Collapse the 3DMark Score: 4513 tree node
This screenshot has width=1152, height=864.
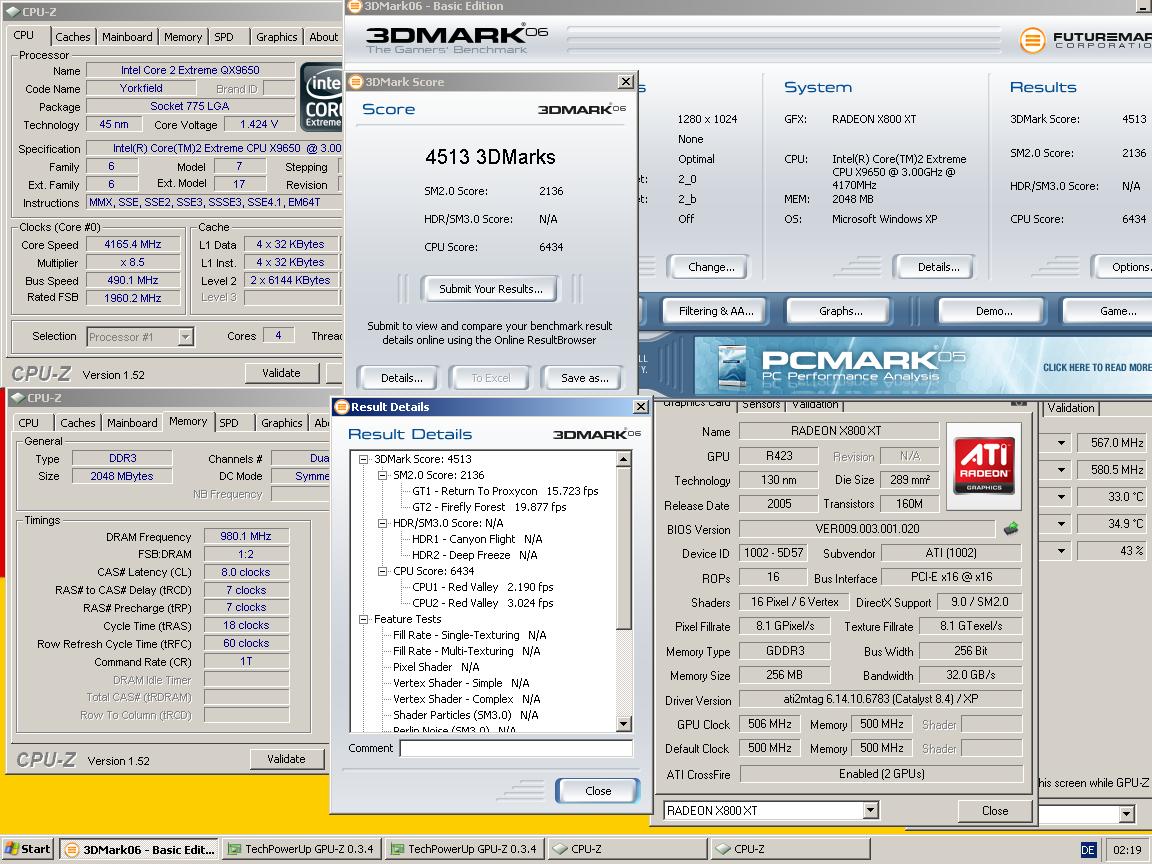point(363,459)
